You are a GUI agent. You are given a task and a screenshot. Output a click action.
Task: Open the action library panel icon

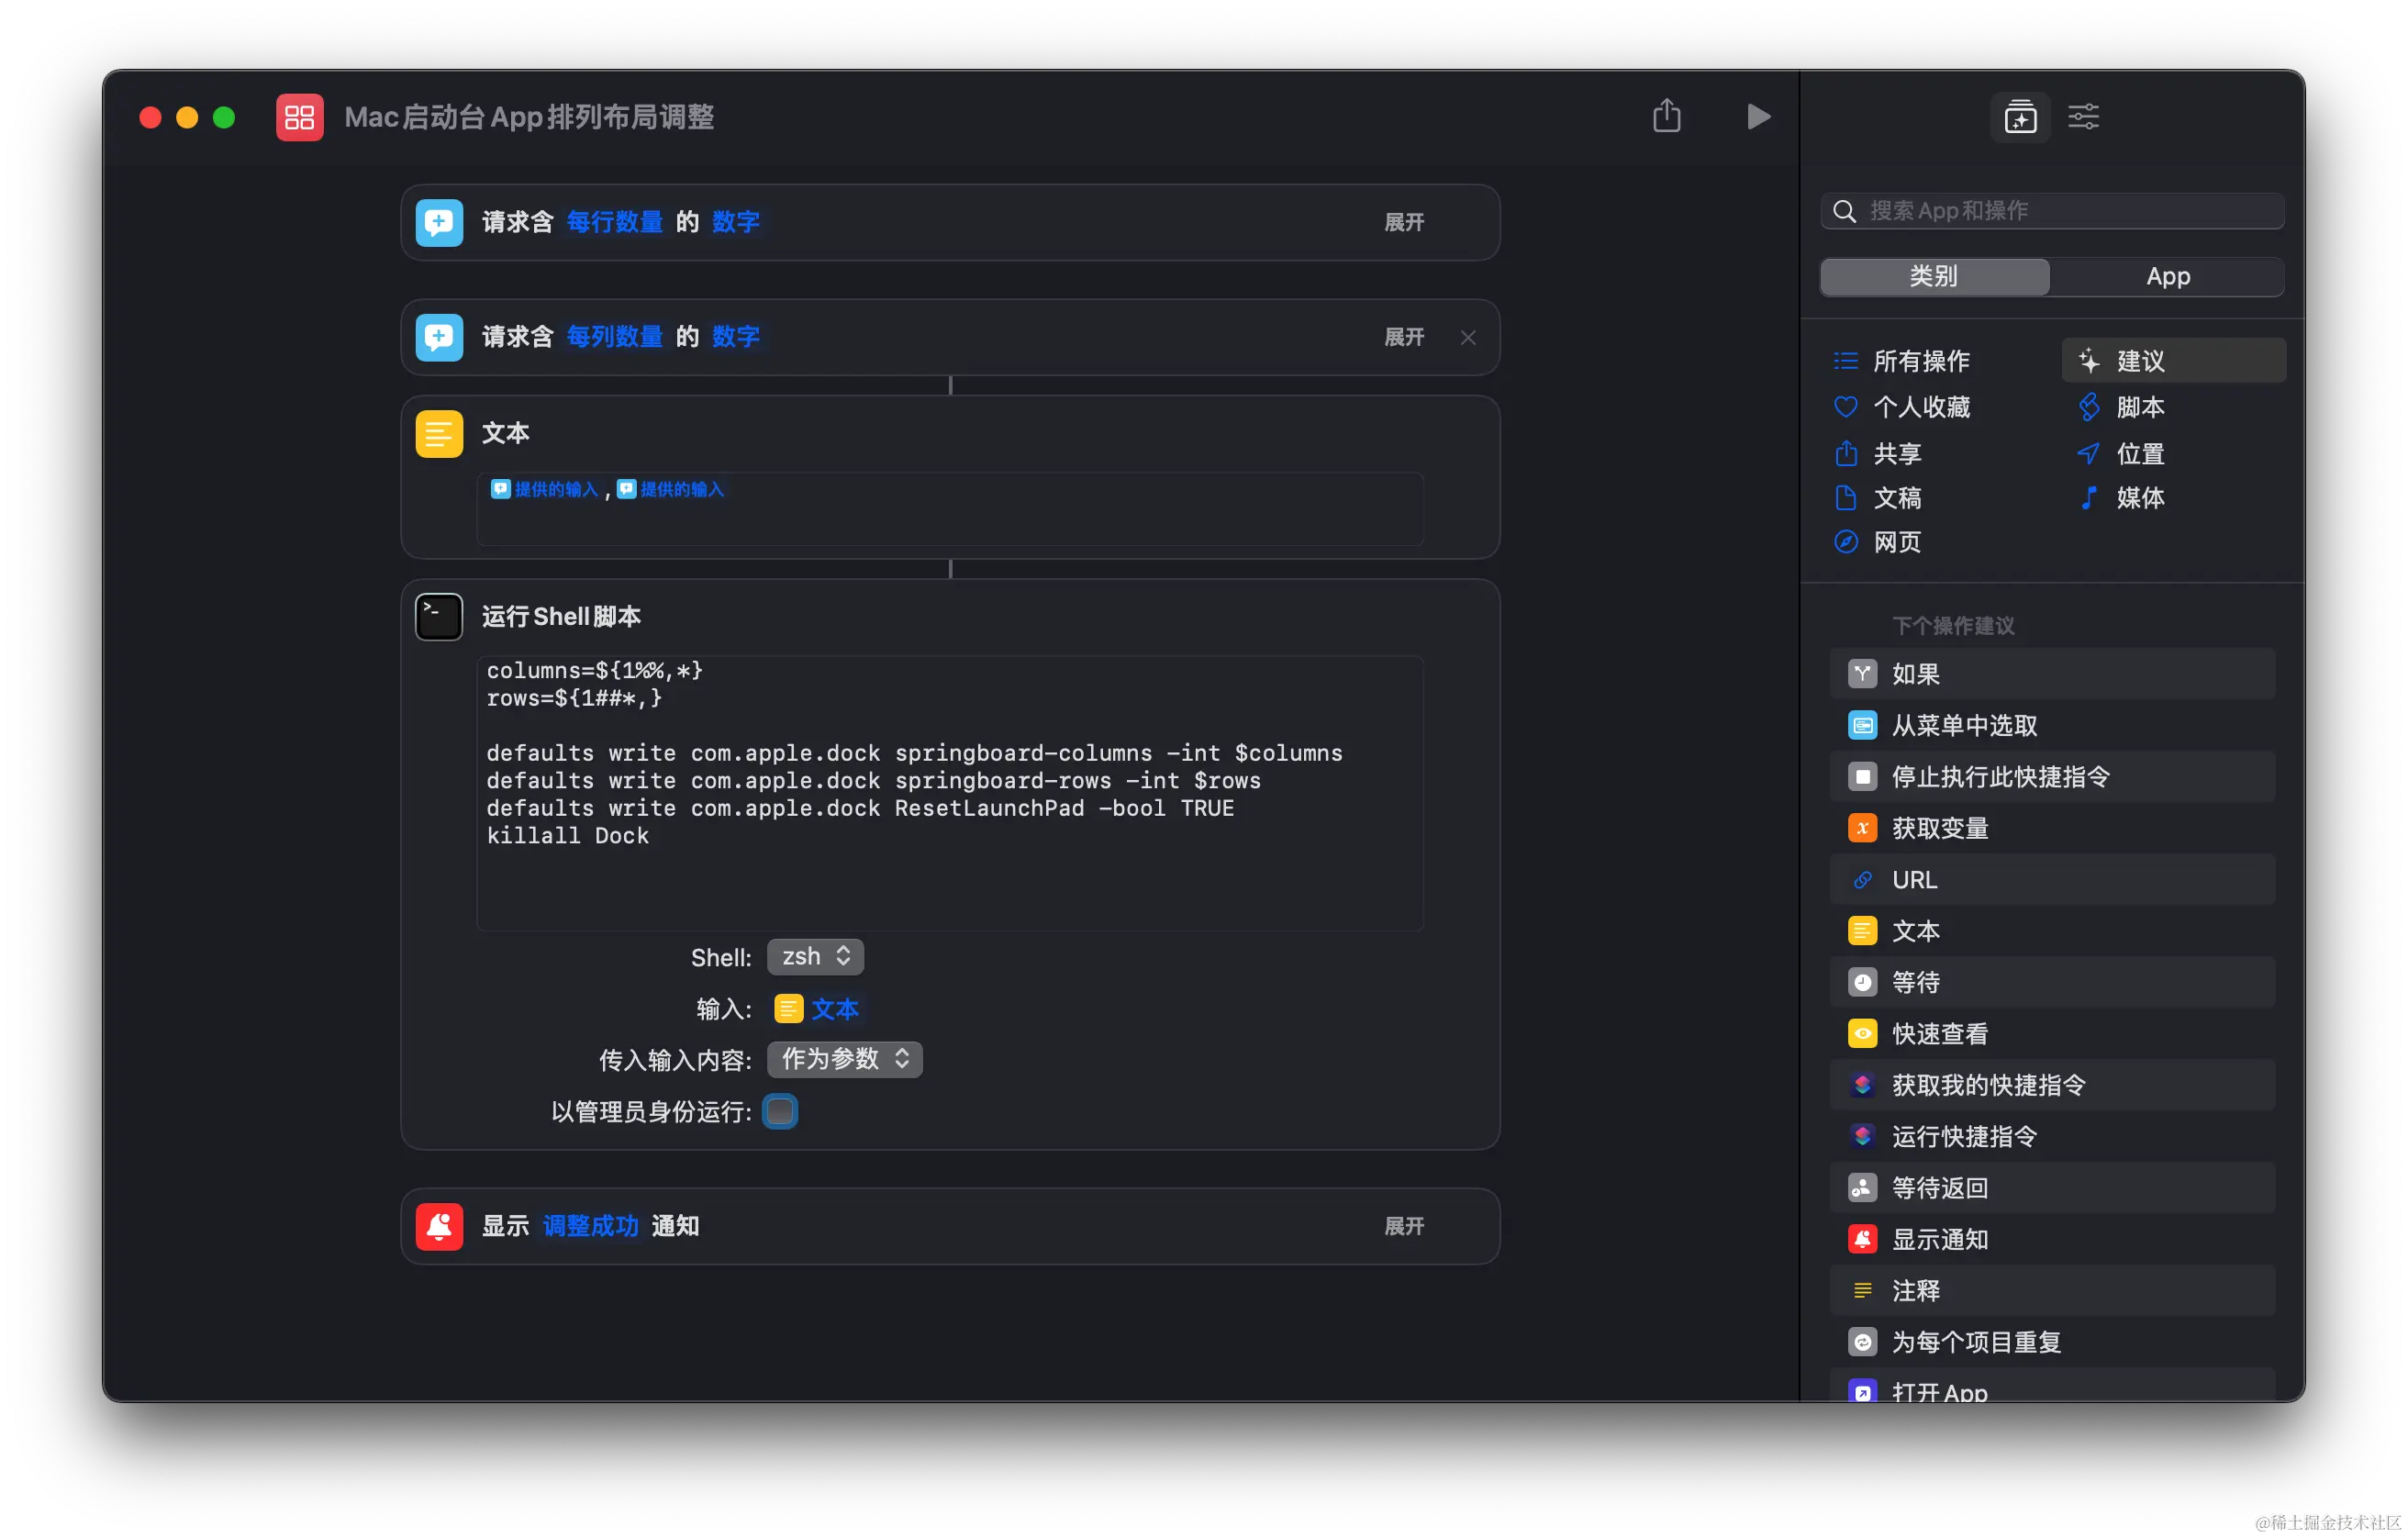(2020, 118)
